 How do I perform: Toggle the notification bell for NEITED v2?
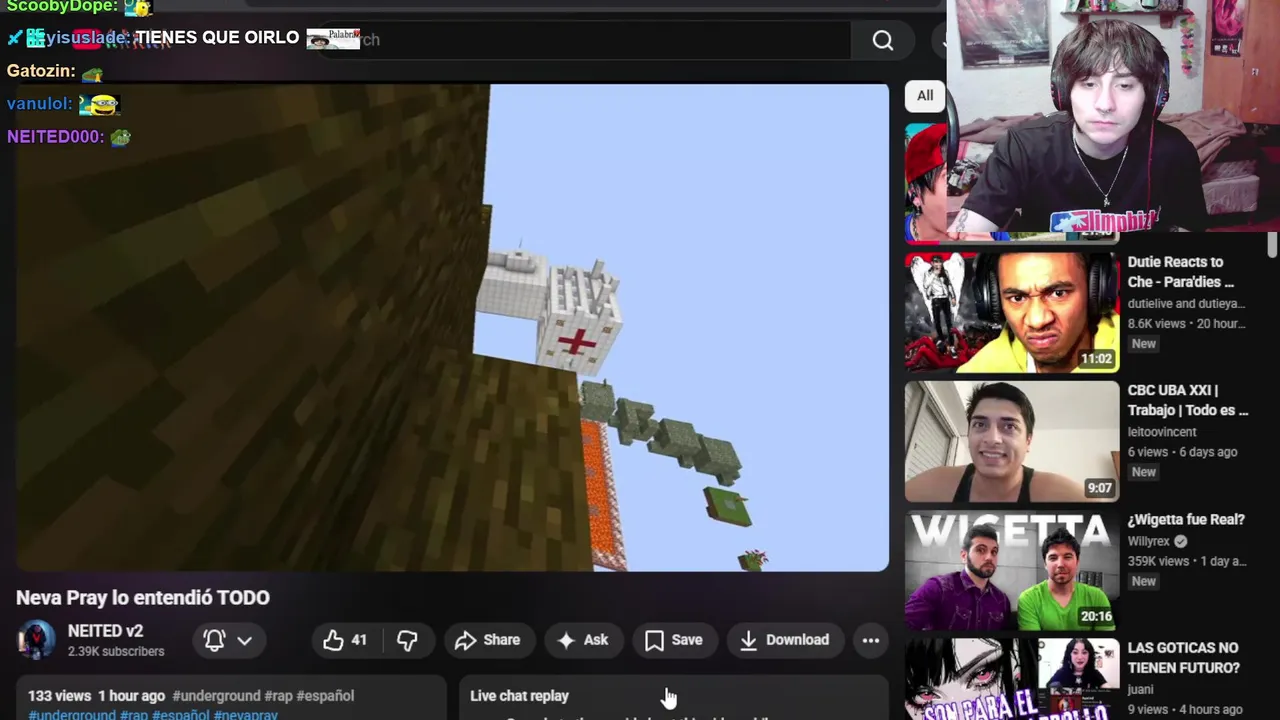[214, 640]
